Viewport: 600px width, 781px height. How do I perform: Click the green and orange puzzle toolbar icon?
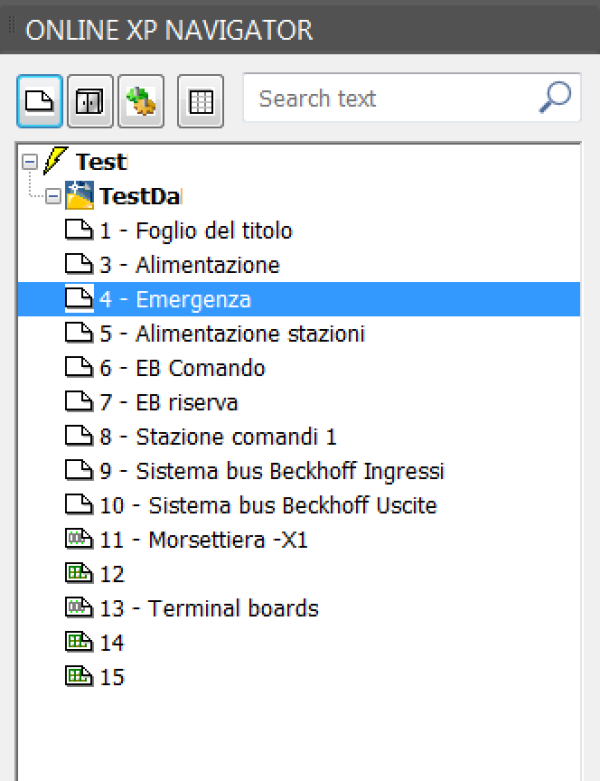click(x=141, y=101)
